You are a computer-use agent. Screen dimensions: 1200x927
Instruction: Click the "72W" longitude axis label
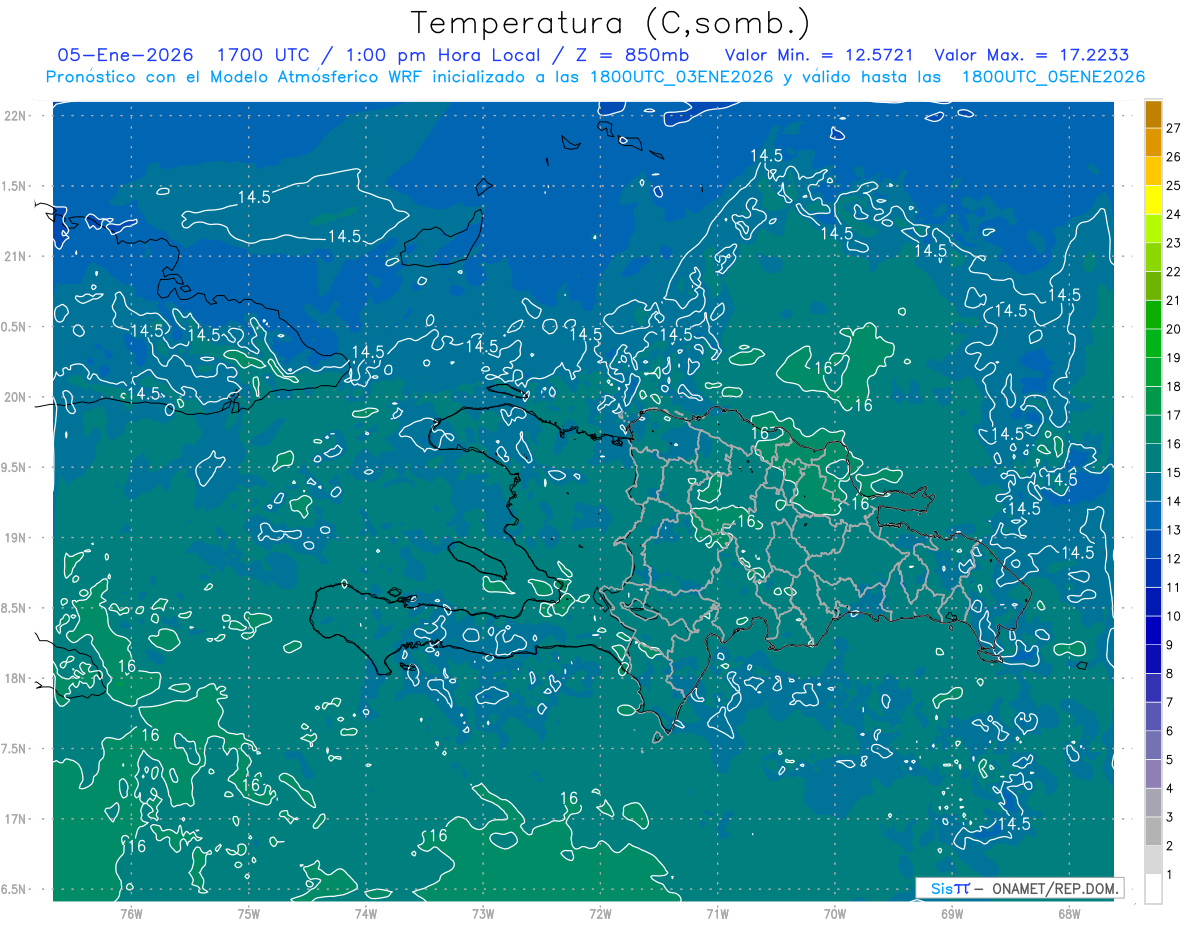click(x=600, y=913)
